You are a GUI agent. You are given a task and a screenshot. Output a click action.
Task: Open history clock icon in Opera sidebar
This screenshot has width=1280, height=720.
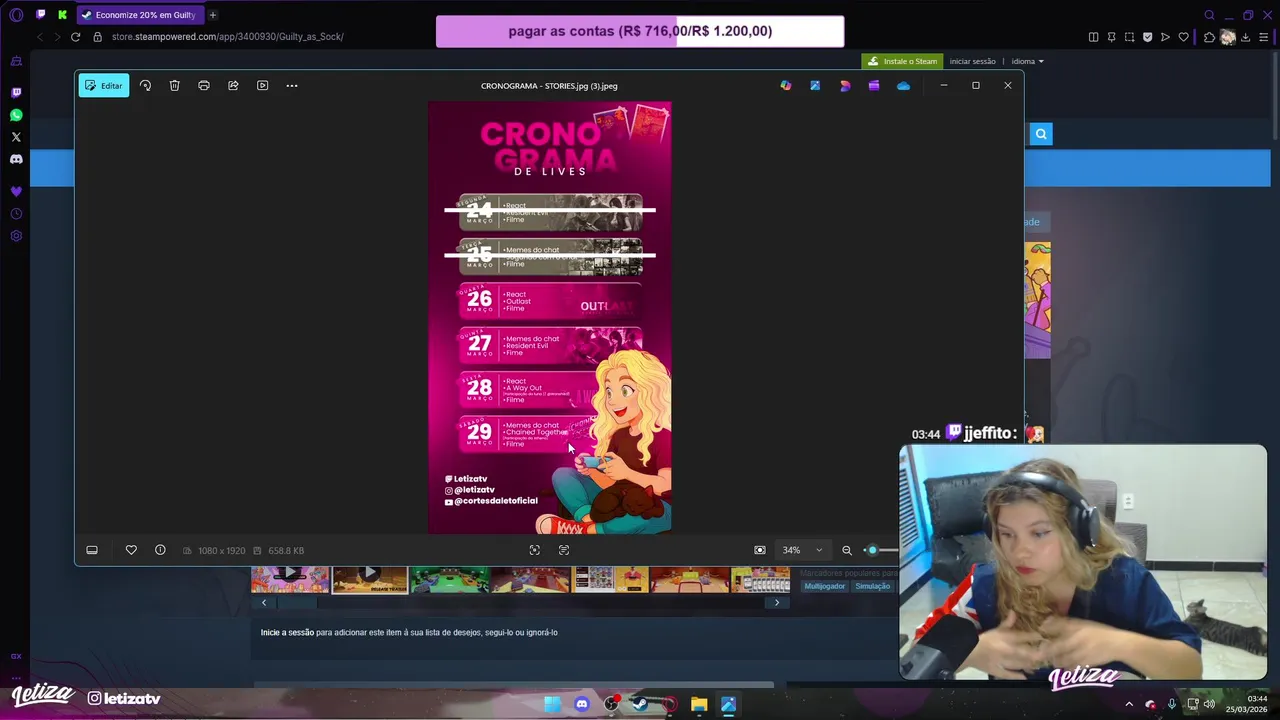(x=16, y=214)
